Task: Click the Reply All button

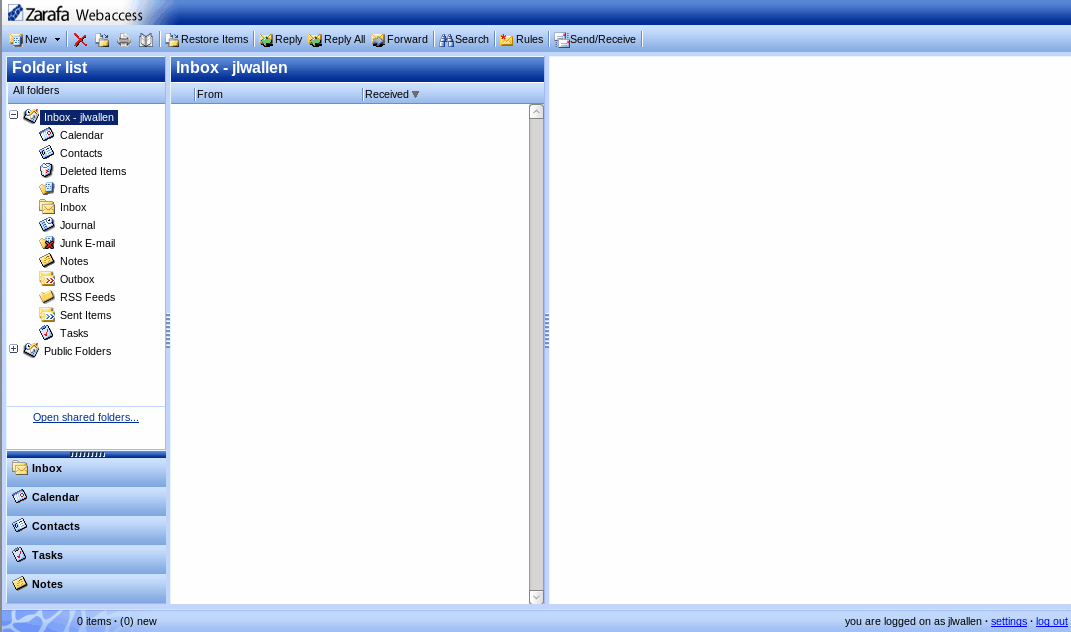Action: (337, 40)
